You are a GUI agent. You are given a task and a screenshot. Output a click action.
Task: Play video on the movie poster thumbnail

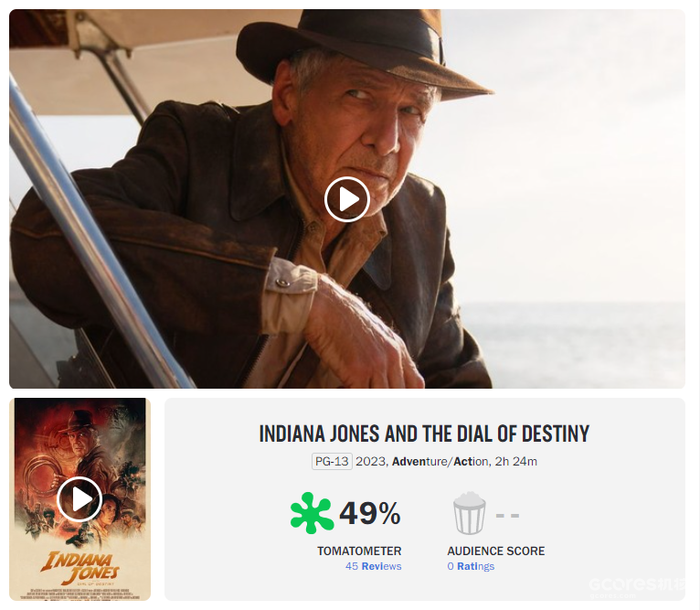point(80,499)
